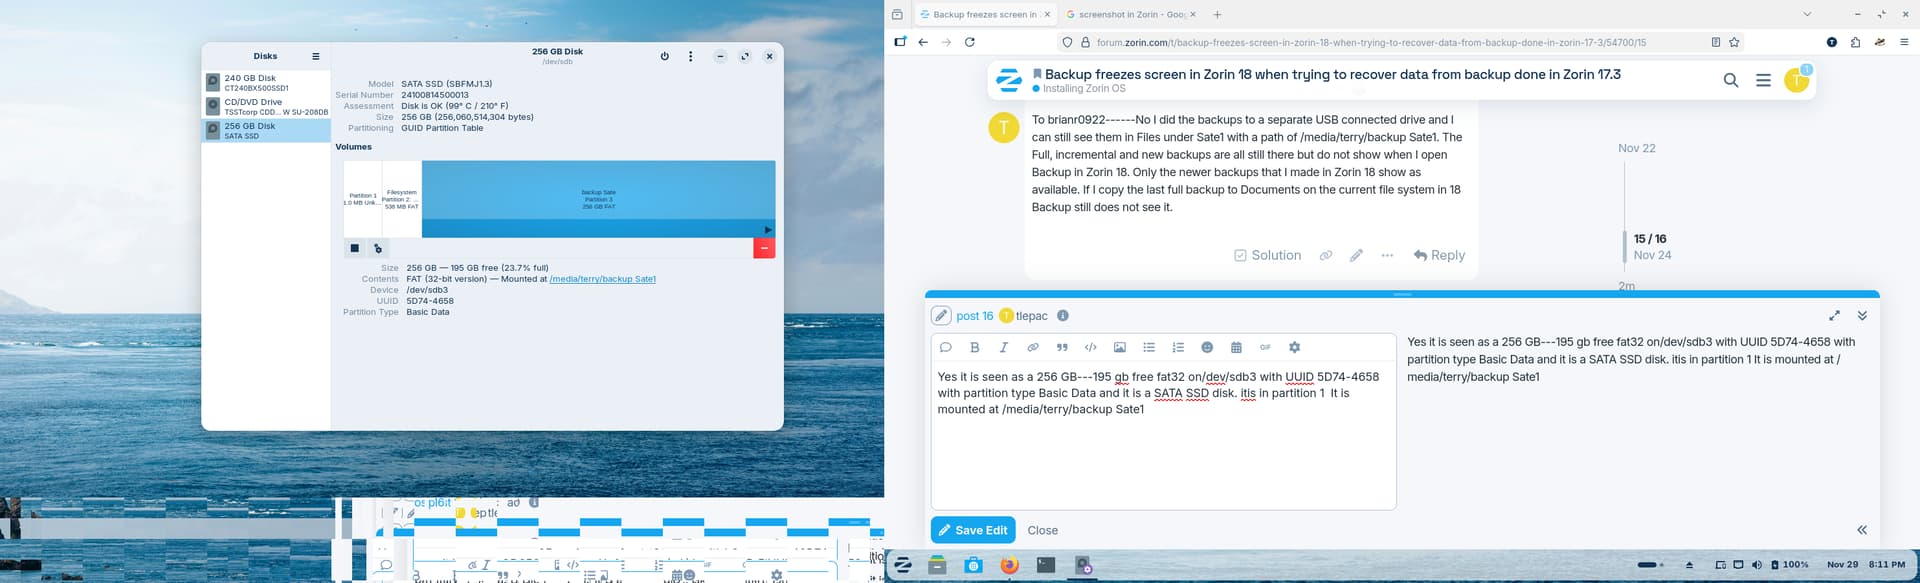Collapse the composer panel with the double chevron

pos(1862,315)
